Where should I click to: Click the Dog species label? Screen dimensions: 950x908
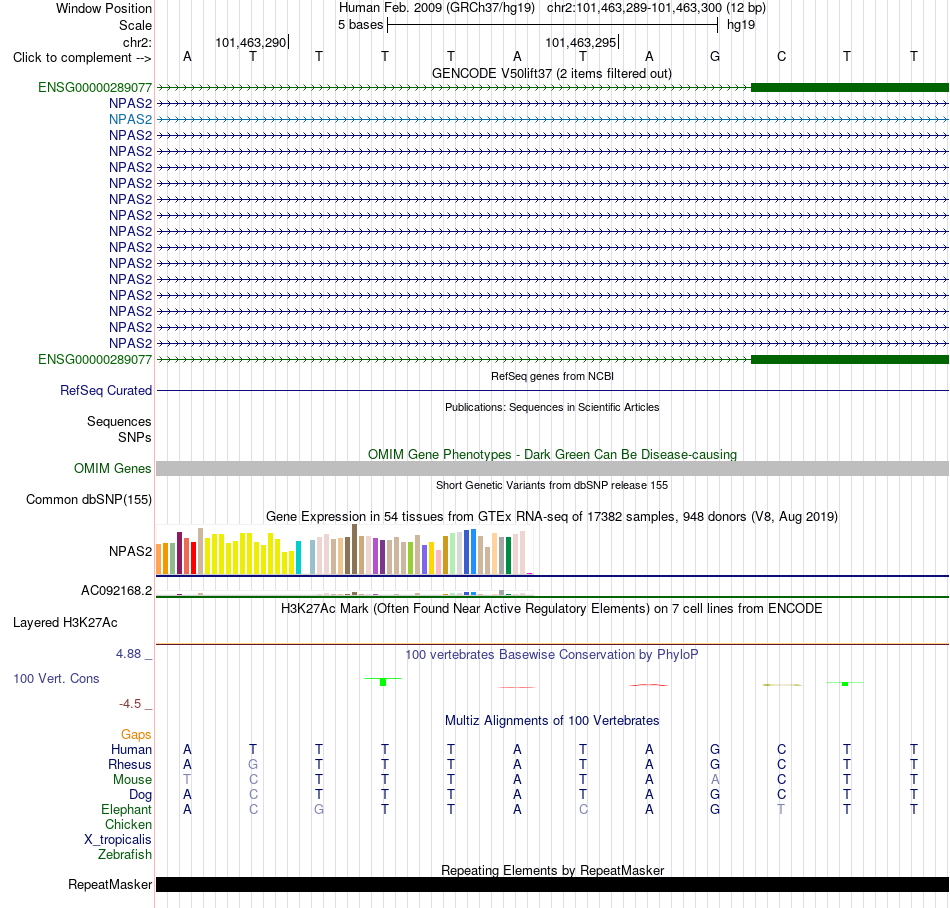coord(140,795)
